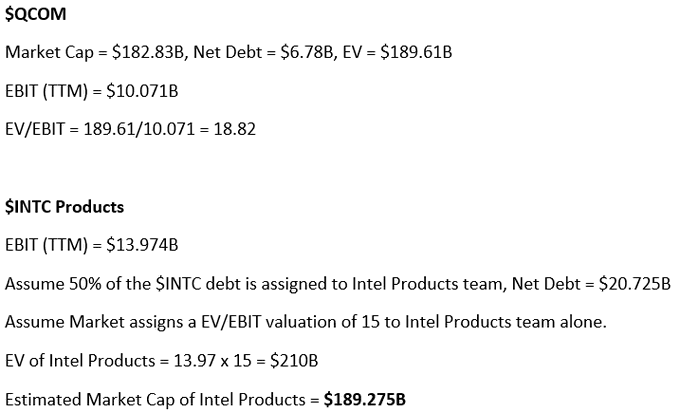Click the Net Debt $20.725B value
680x413 pixels.
coord(591,284)
